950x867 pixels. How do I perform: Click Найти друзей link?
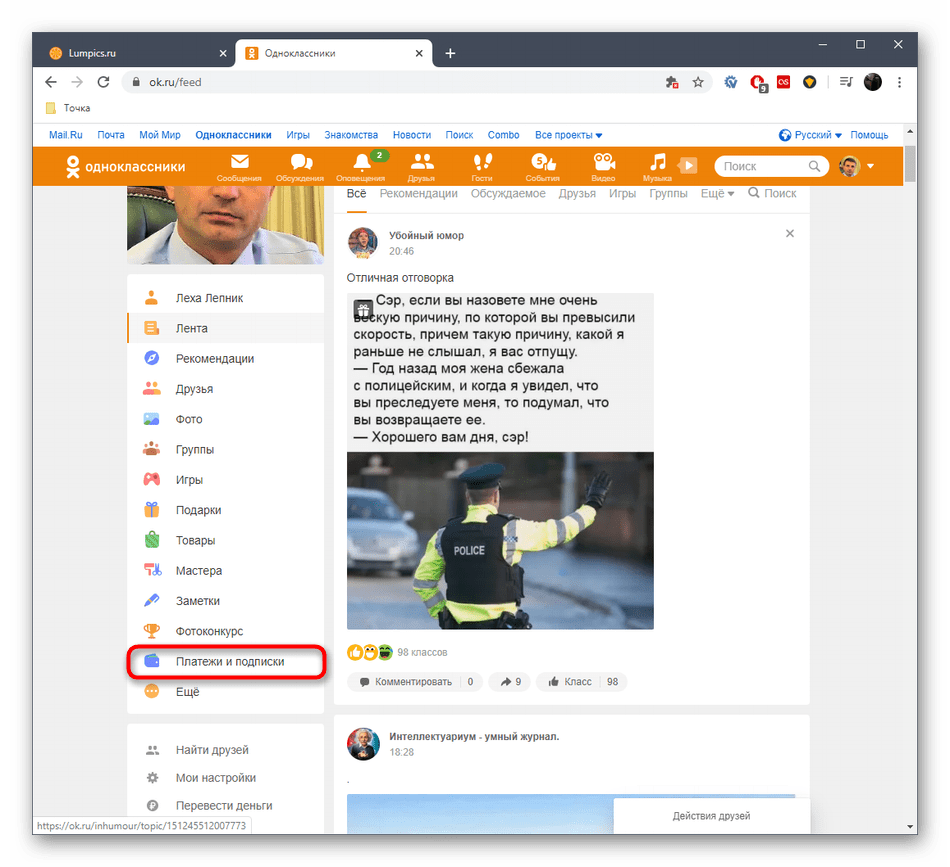click(x=211, y=749)
